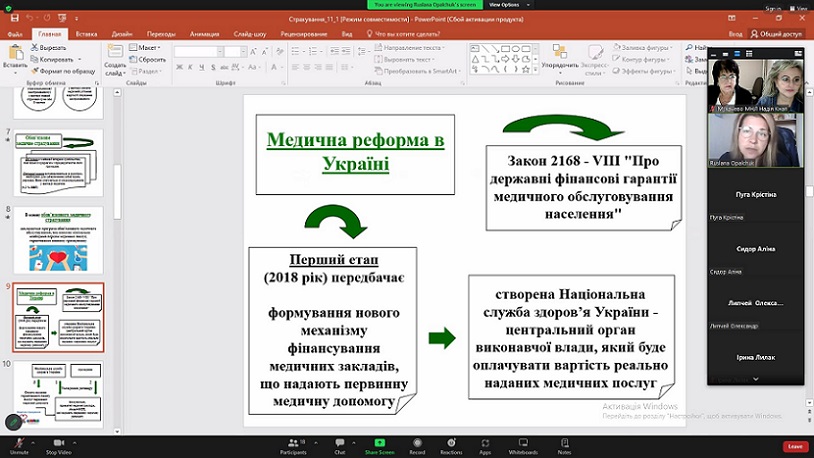
Task: Click Вход sign-in link
Action: 736,34
